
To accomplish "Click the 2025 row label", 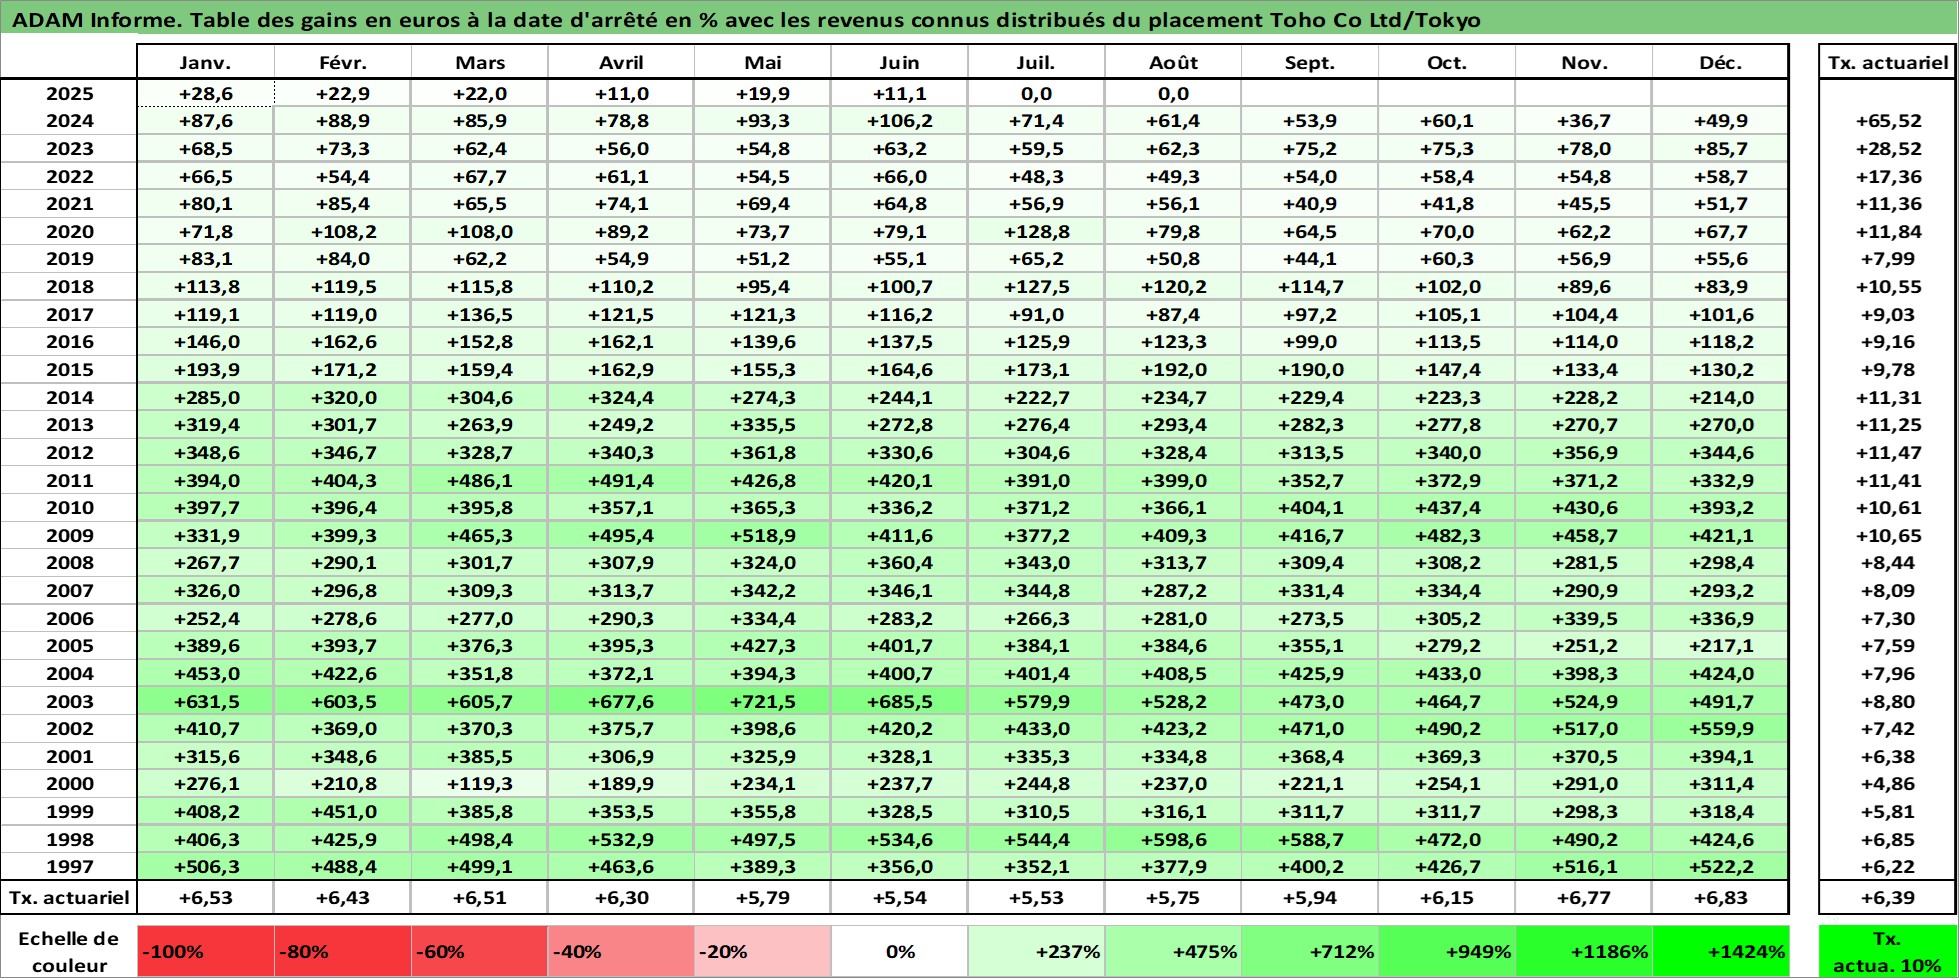I will [69, 94].
